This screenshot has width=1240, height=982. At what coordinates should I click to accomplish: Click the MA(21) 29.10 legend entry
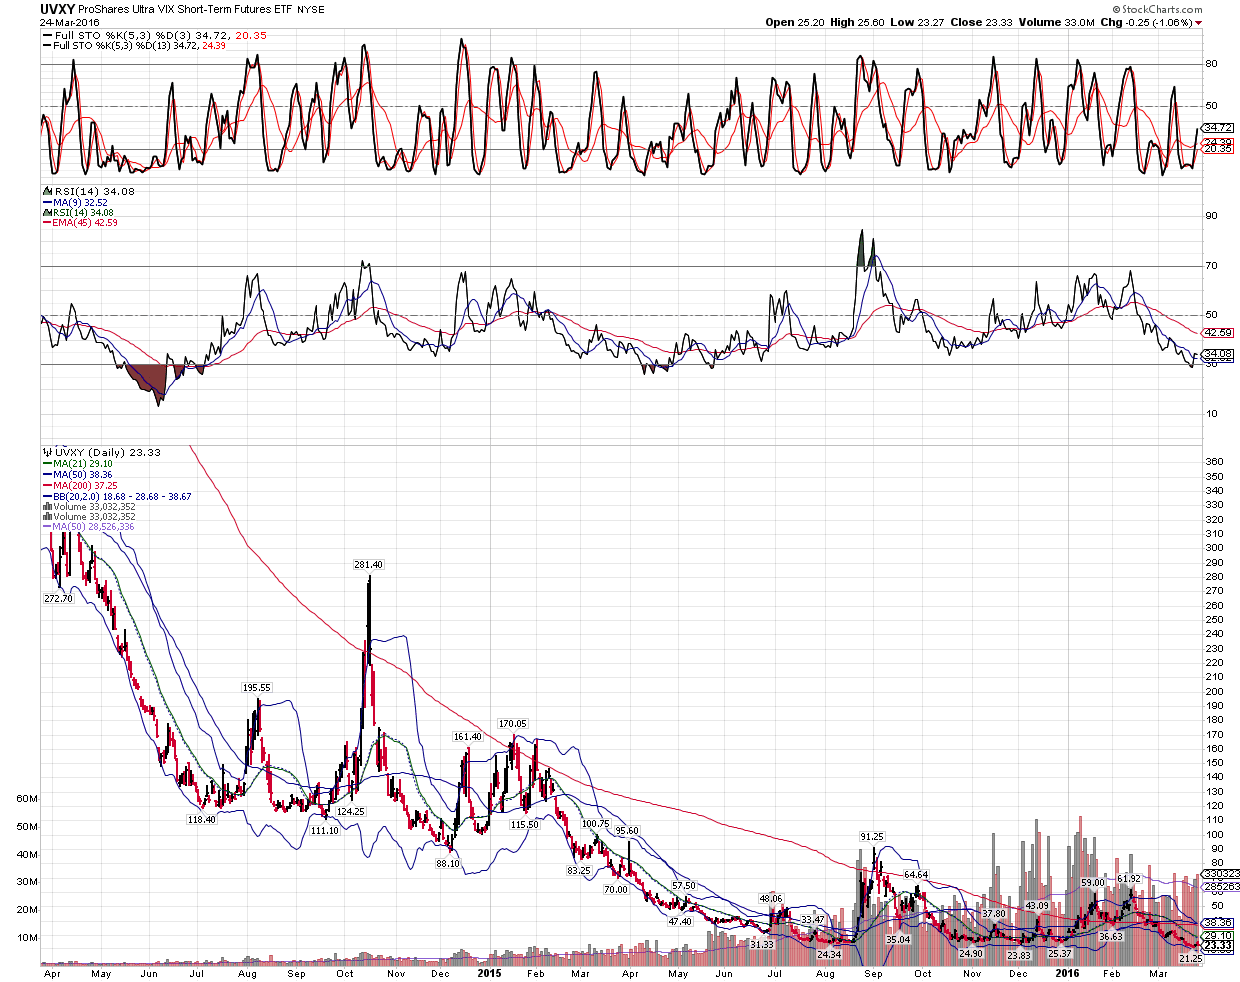coord(77,464)
